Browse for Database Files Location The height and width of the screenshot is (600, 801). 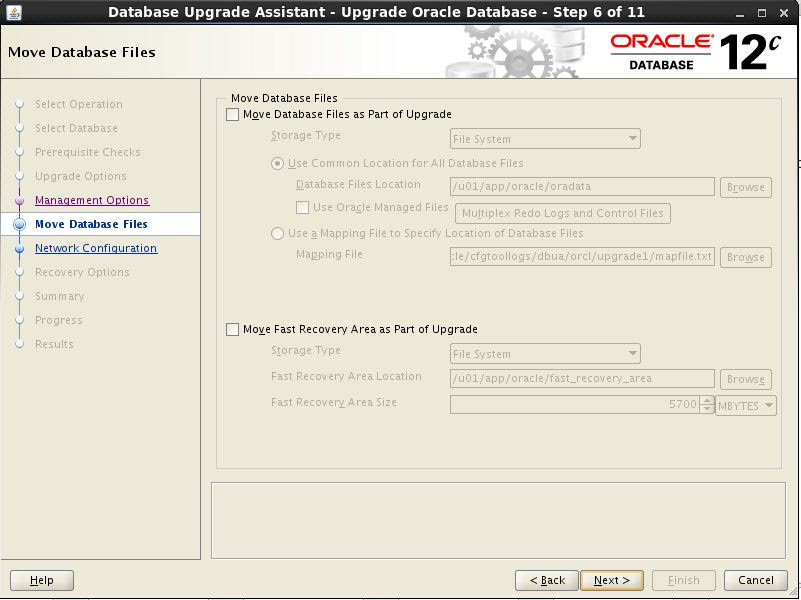point(746,187)
